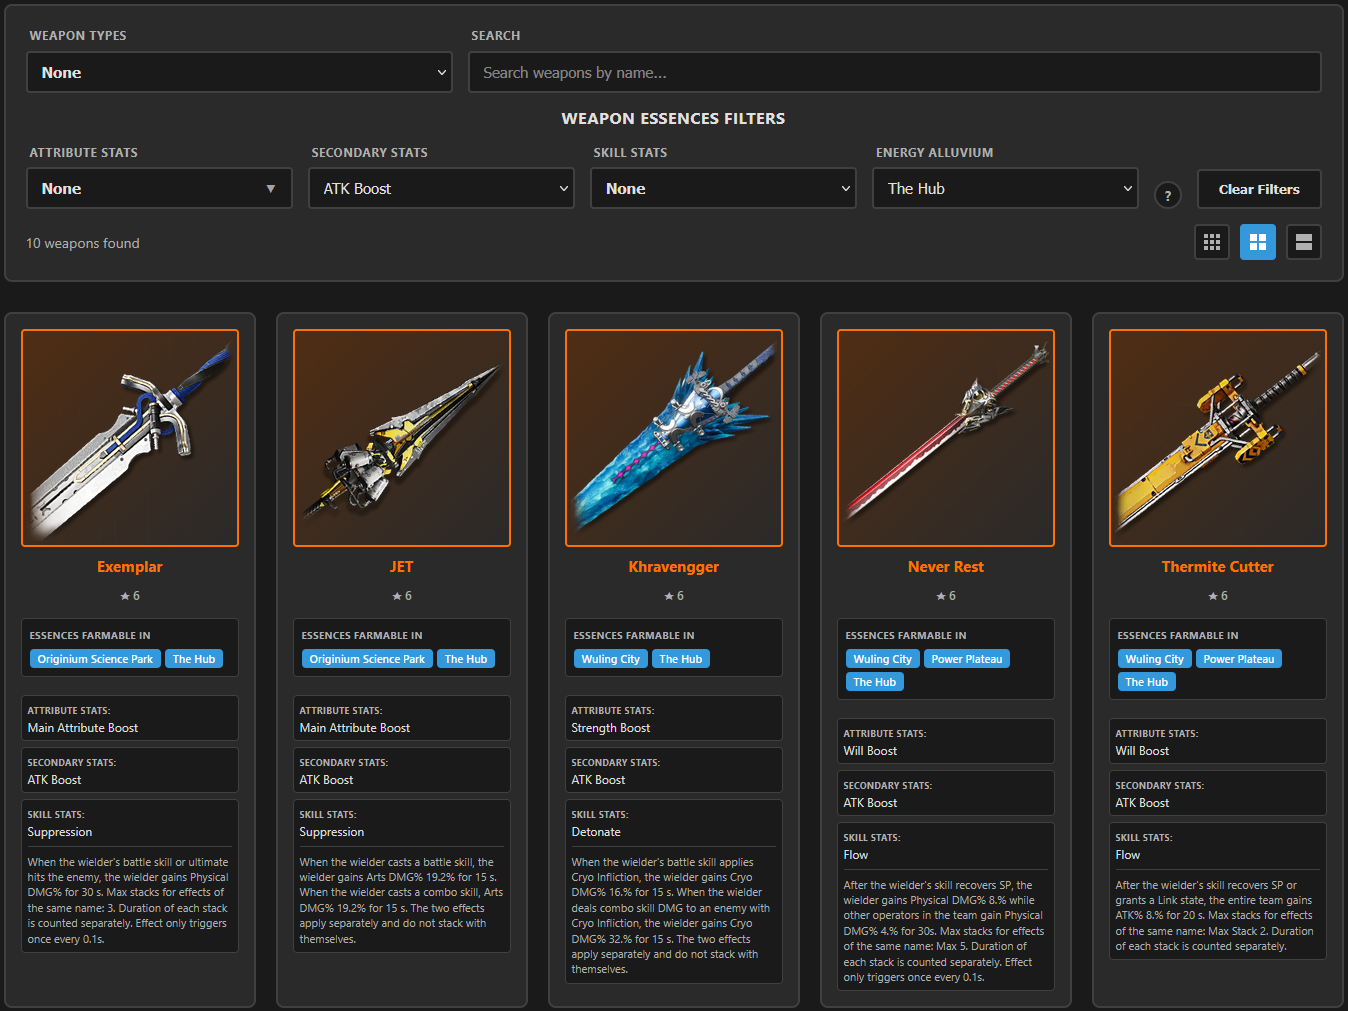Viewport: 1348px width, 1011px height.
Task: Click the 6-star rating under Thermite Cutter
Action: [x=1218, y=596]
